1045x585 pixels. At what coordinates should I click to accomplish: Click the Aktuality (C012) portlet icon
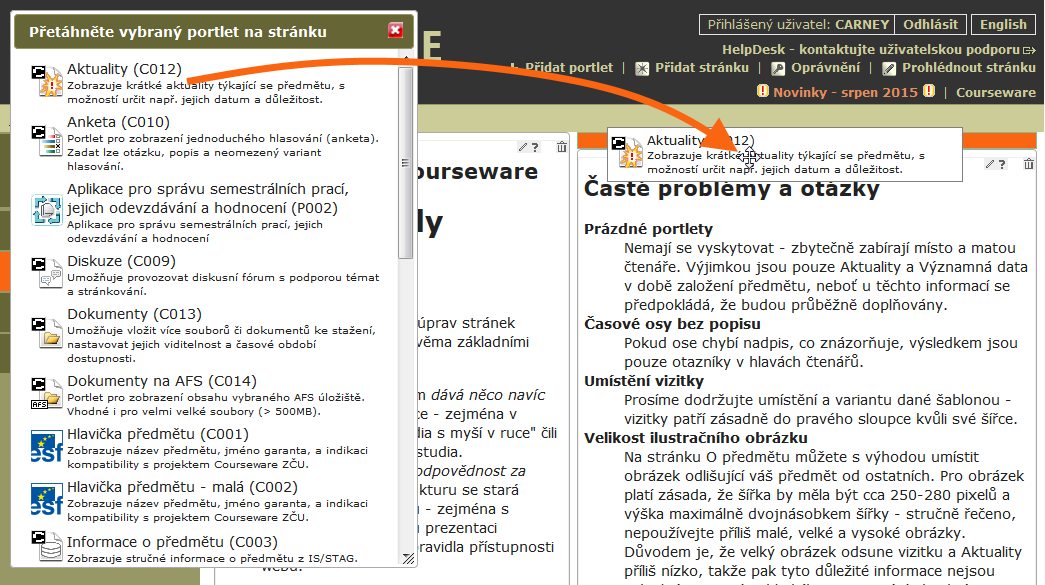pyautogui.click(x=47, y=80)
